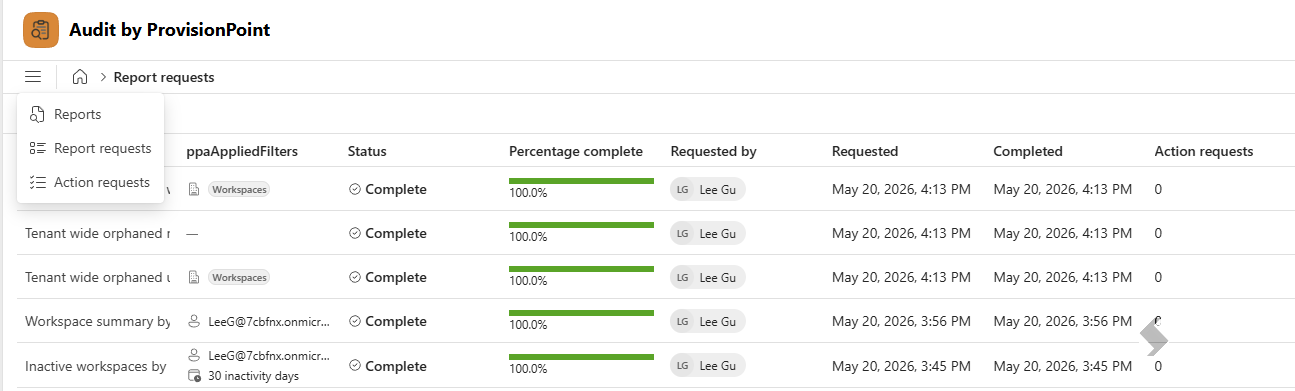Click the Requested by column header
This screenshot has width=1295, height=391.
pyautogui.click(x=713, y=151)
